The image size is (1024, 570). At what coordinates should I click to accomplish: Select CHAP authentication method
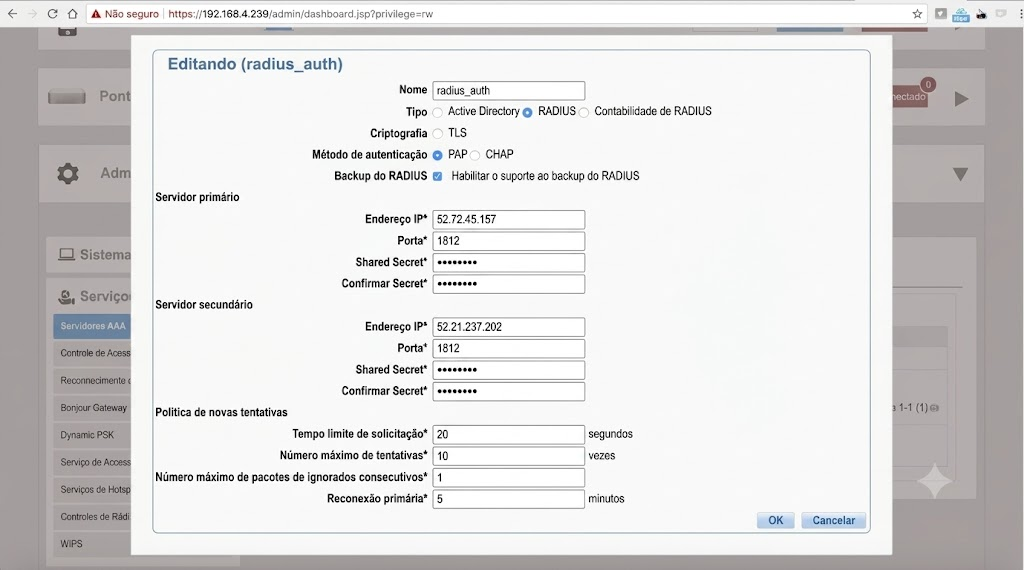[475, 155]
